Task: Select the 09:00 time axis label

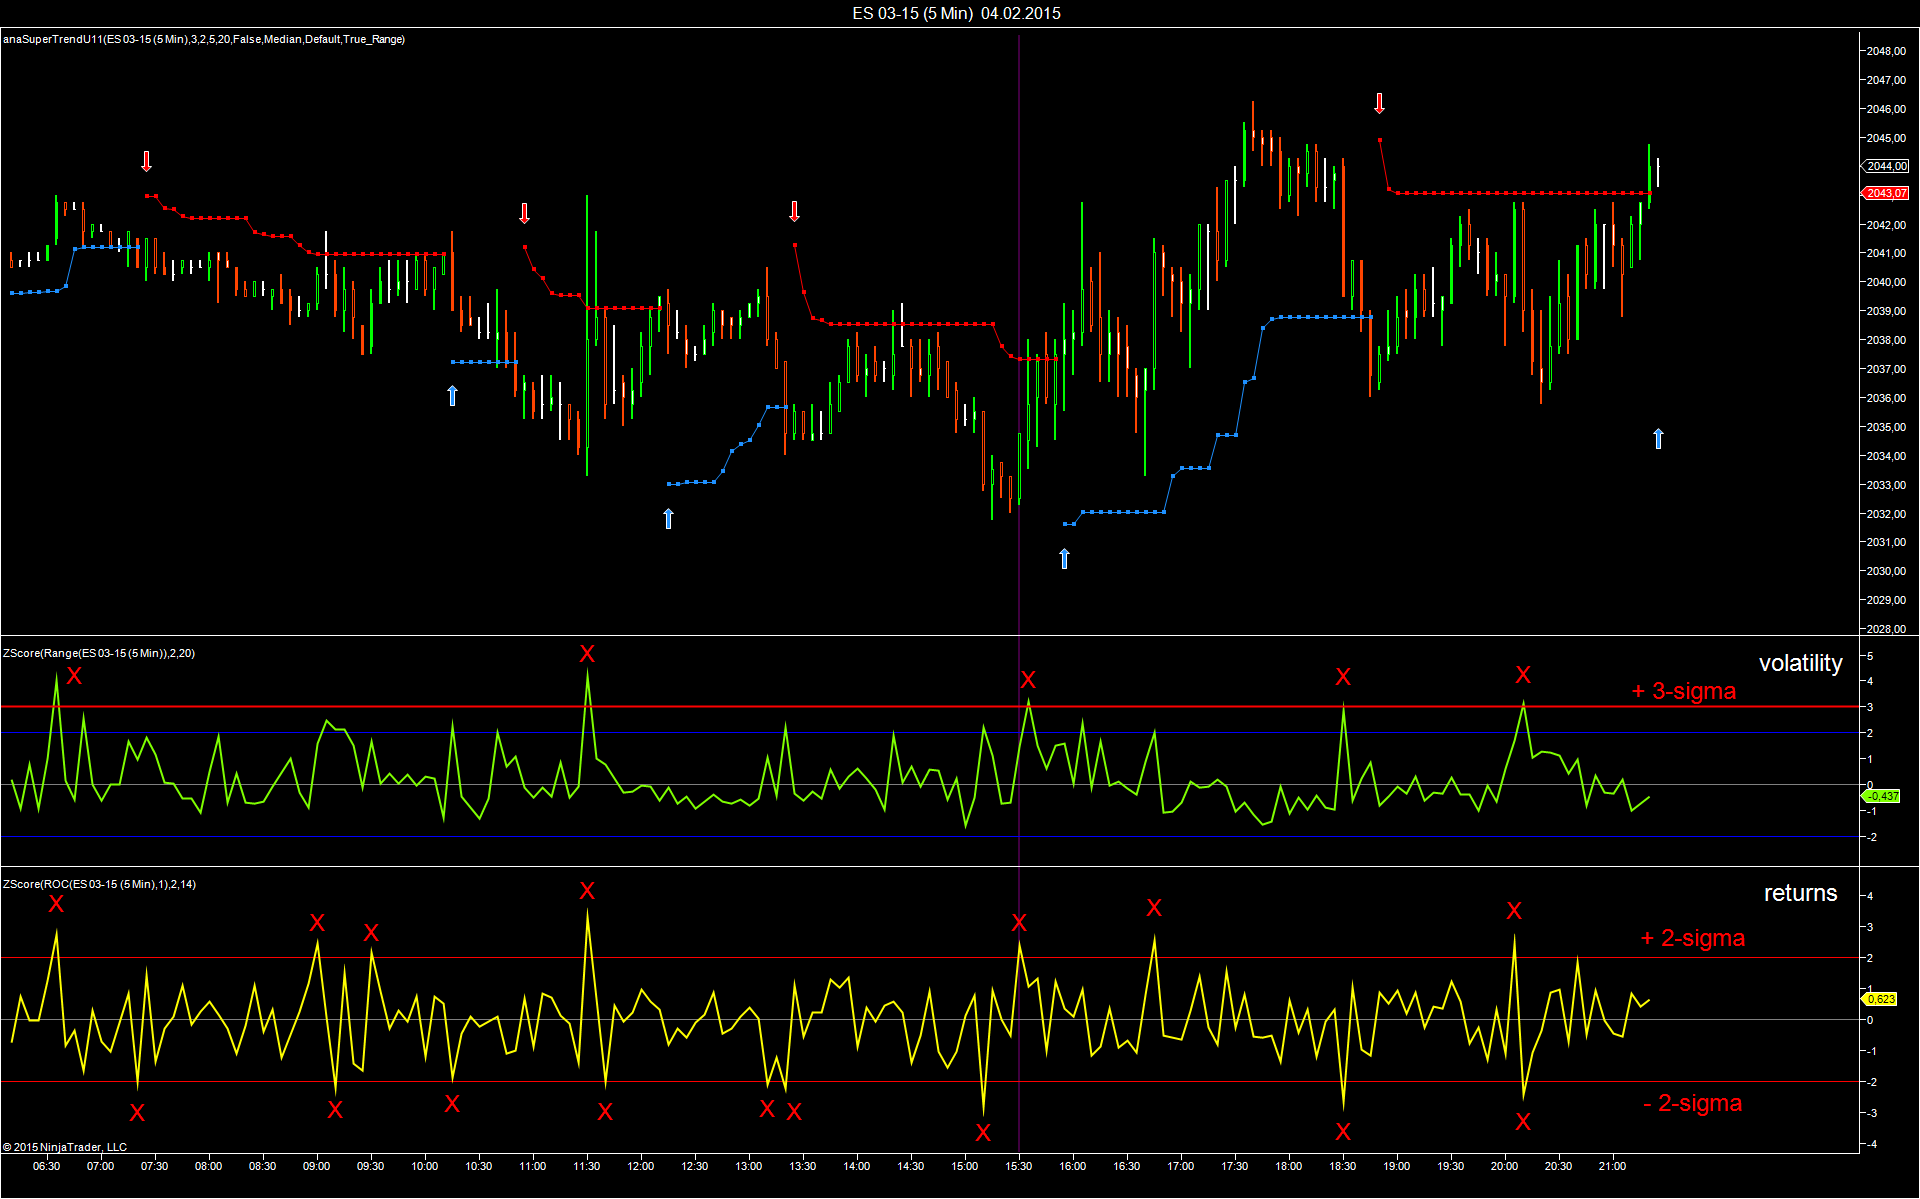Action: tap(317, 1166)
